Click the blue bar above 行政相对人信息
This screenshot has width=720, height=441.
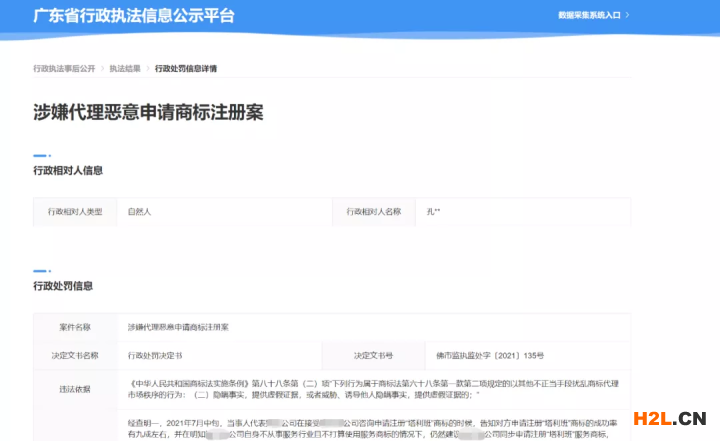click(x=41, y=155)
